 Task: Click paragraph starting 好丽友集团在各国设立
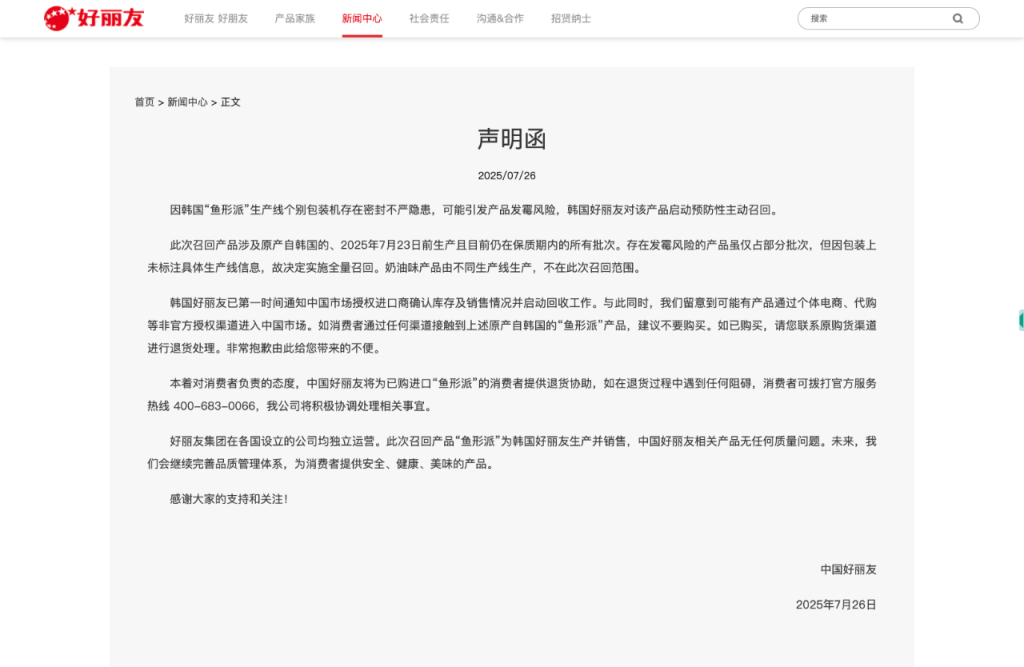511,452
